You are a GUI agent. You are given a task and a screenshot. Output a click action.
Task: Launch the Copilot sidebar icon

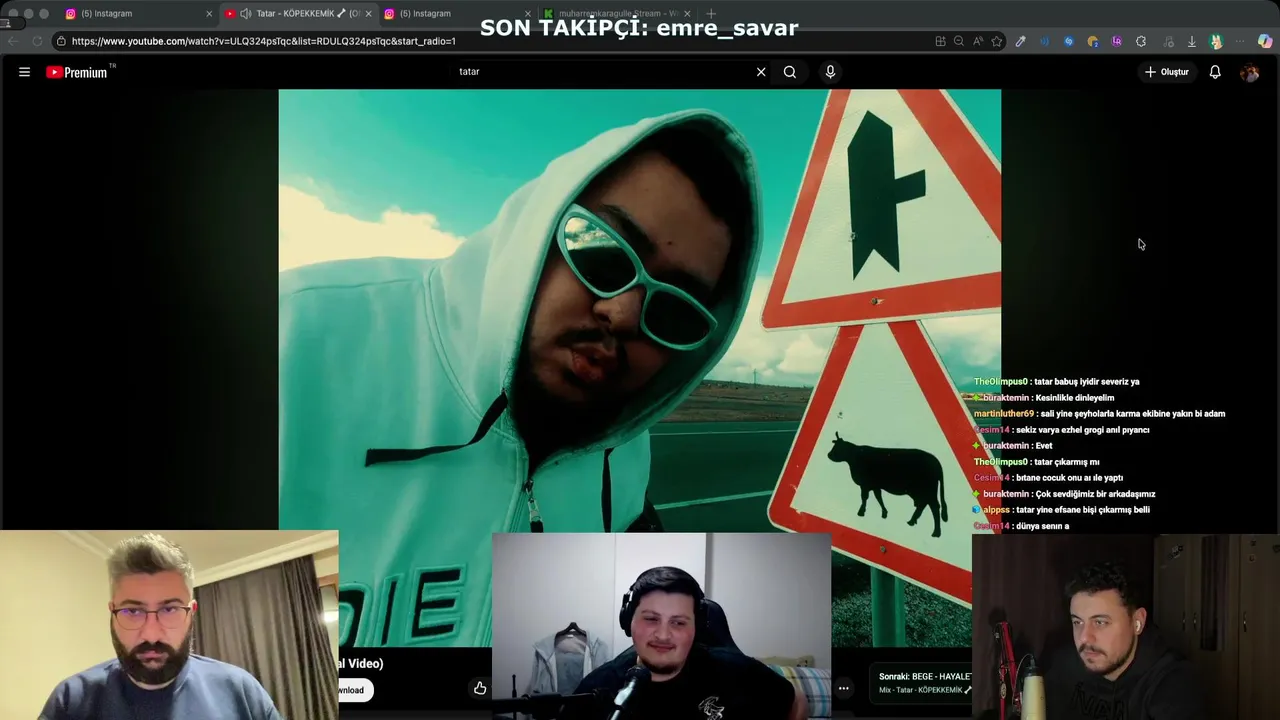[1265, 41]
